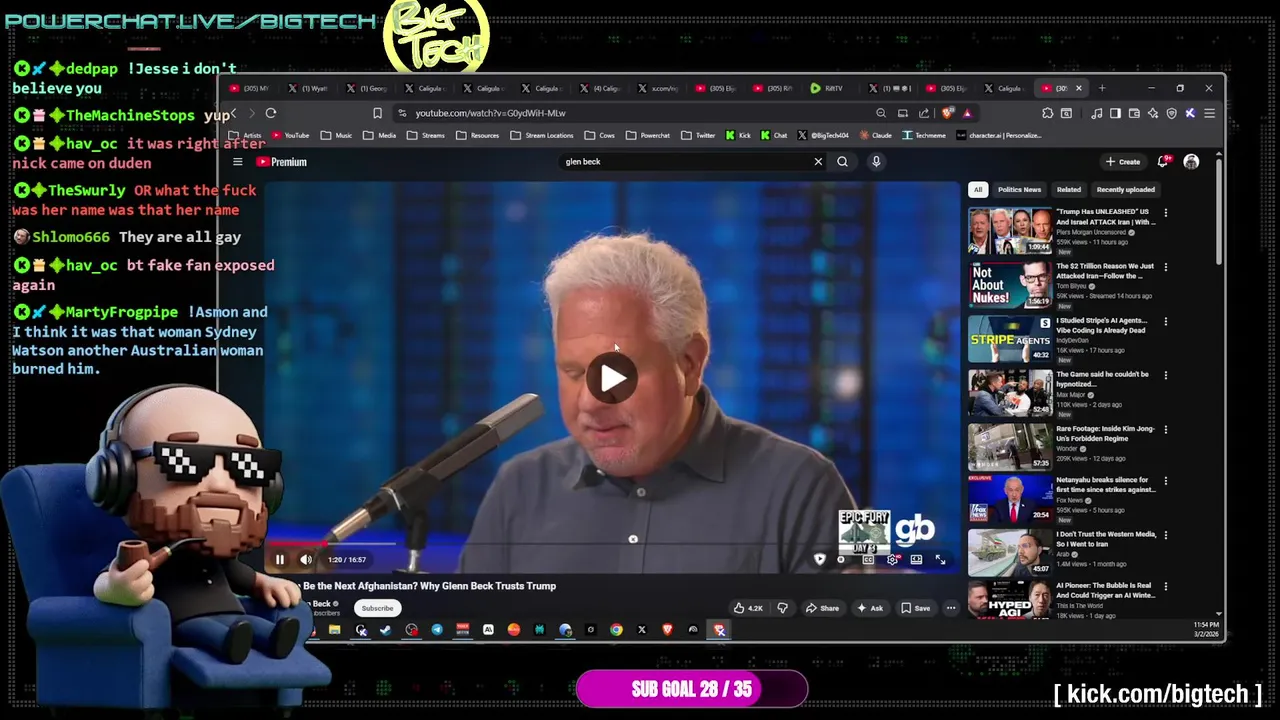Open the 'Powerchat' bookmarks folder

pos(648,135)
